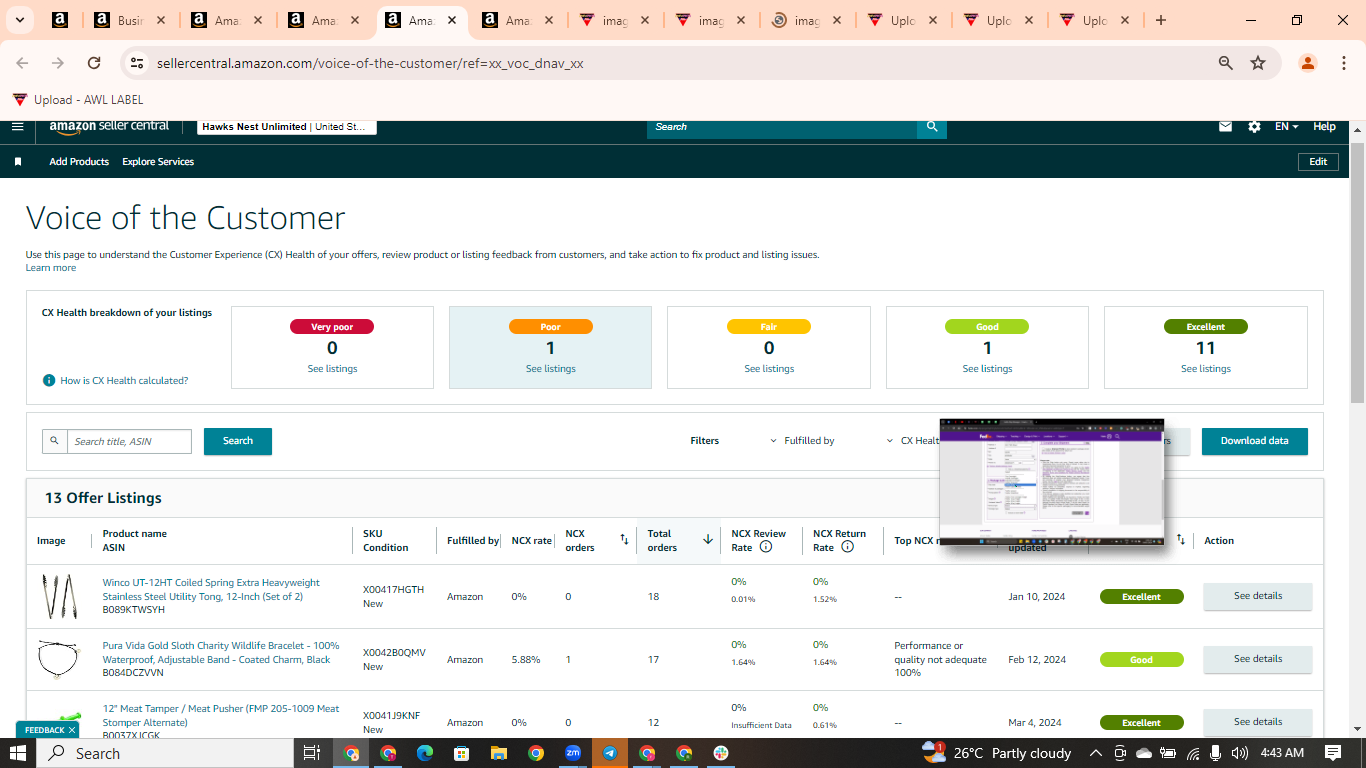
Task: Open the Seller Central settings gear
Action: click(x=1254, y=127)
